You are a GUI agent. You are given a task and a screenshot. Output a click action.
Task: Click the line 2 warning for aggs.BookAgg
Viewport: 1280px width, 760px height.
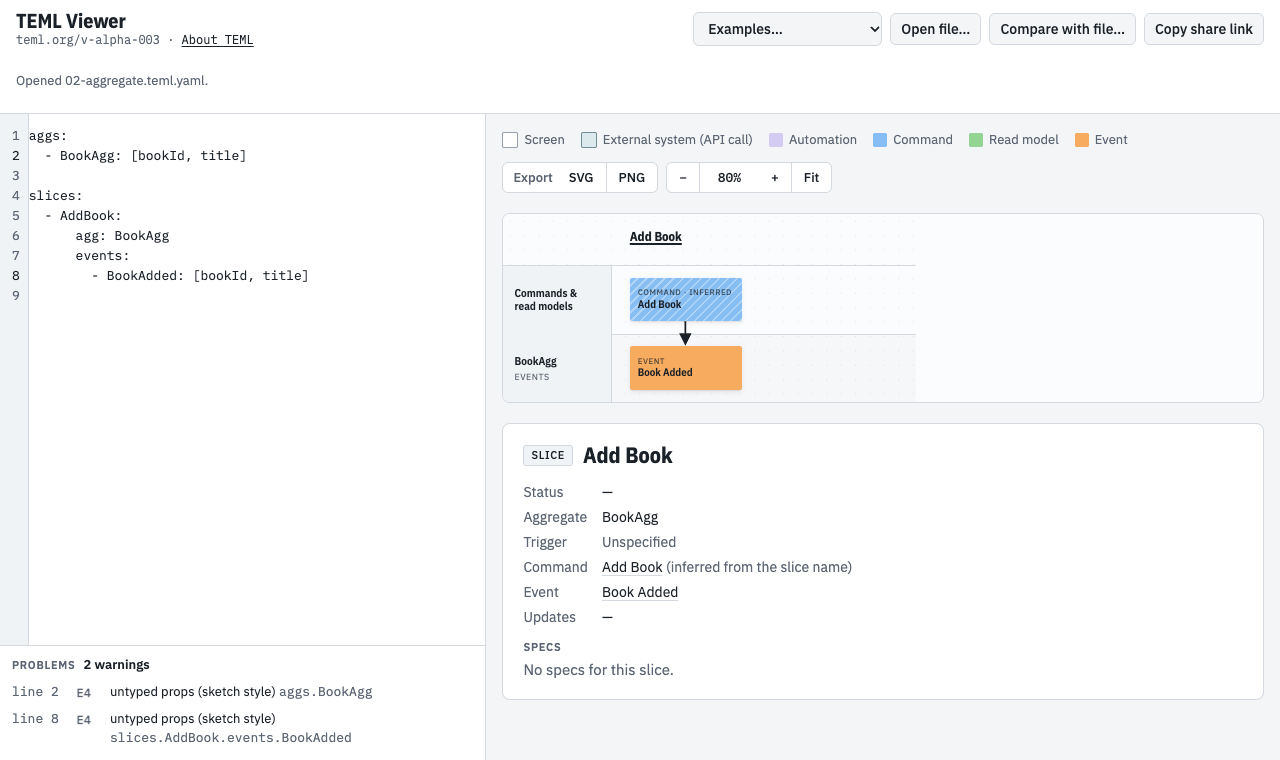[242, 692]
